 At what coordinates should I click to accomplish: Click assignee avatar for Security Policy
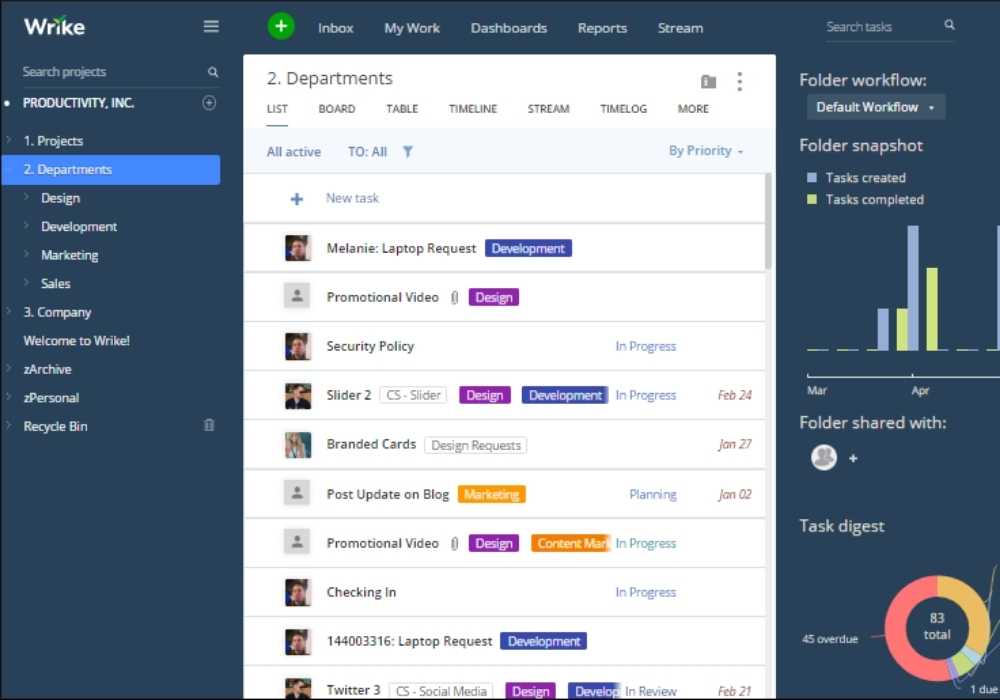pos(297,346)
